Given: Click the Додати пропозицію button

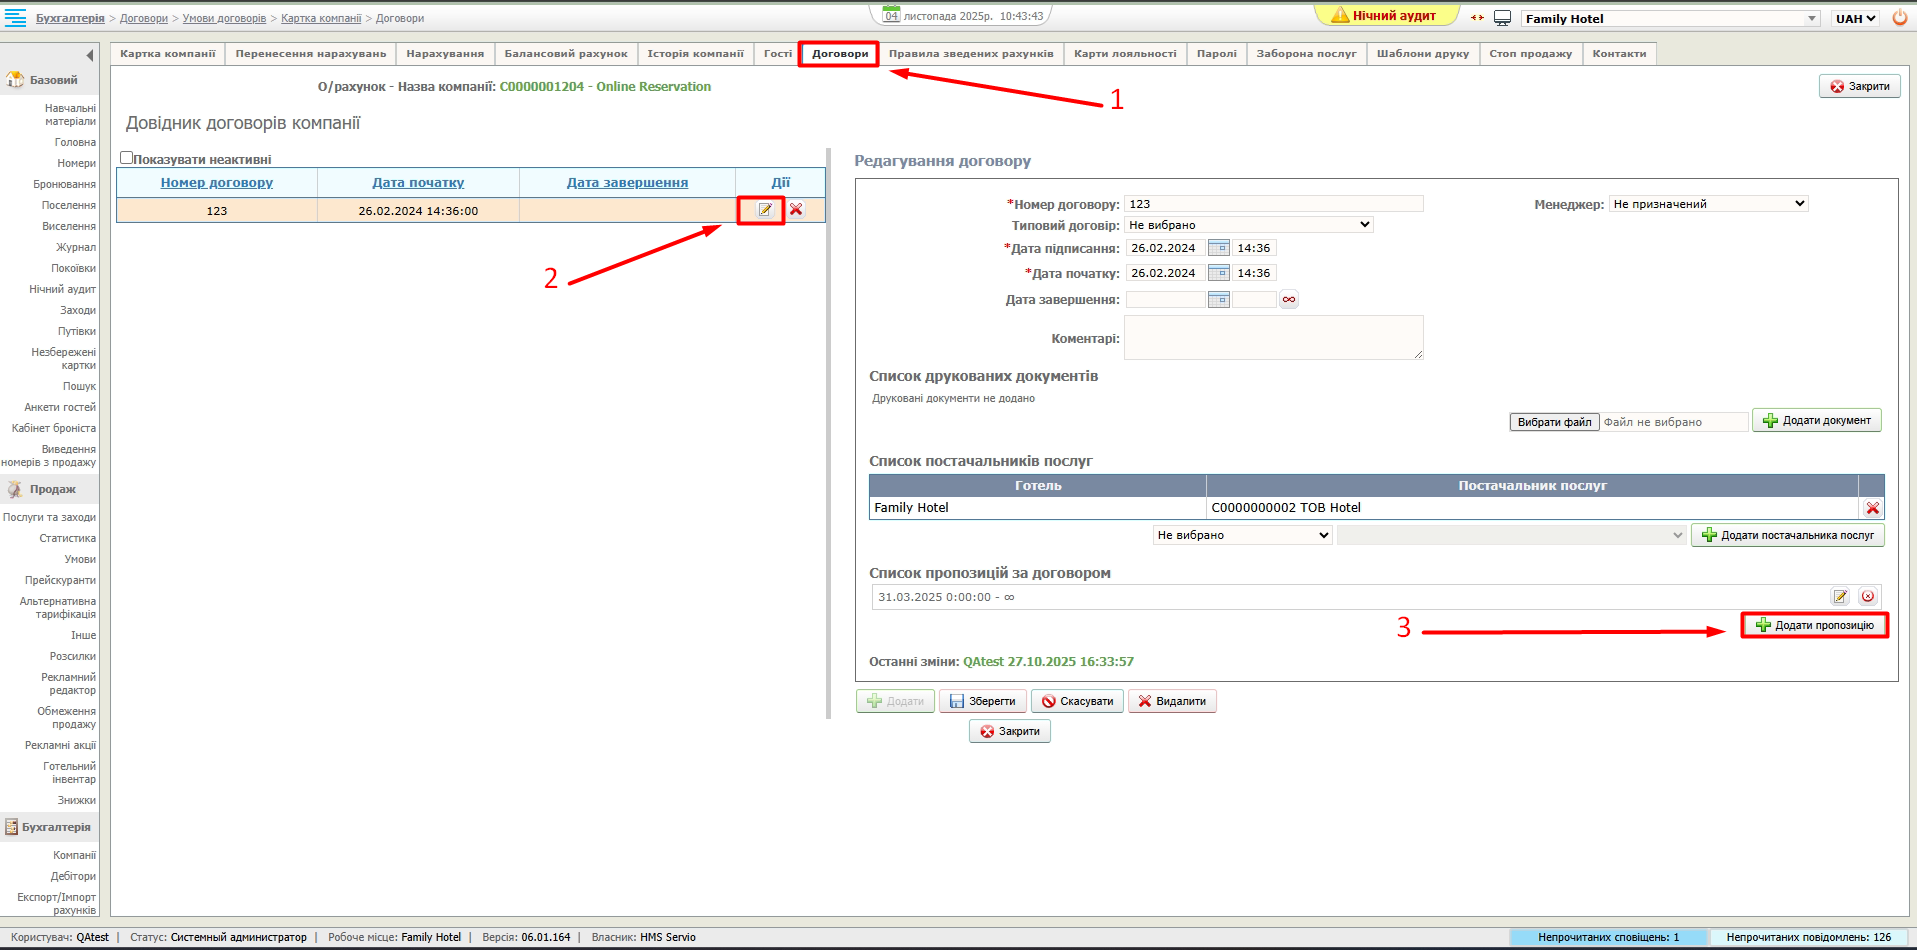Looking at the screenshot, I should pyautogui.click(x=1814, y=625).
